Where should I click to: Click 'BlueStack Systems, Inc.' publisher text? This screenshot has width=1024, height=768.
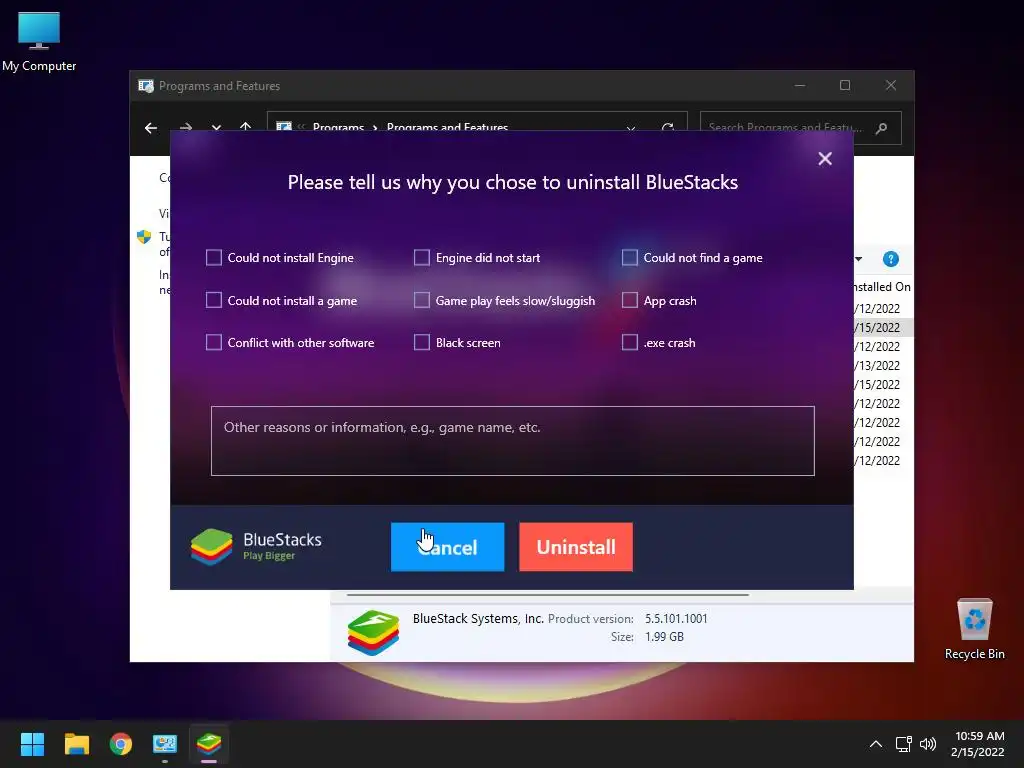tap(478, 618)
